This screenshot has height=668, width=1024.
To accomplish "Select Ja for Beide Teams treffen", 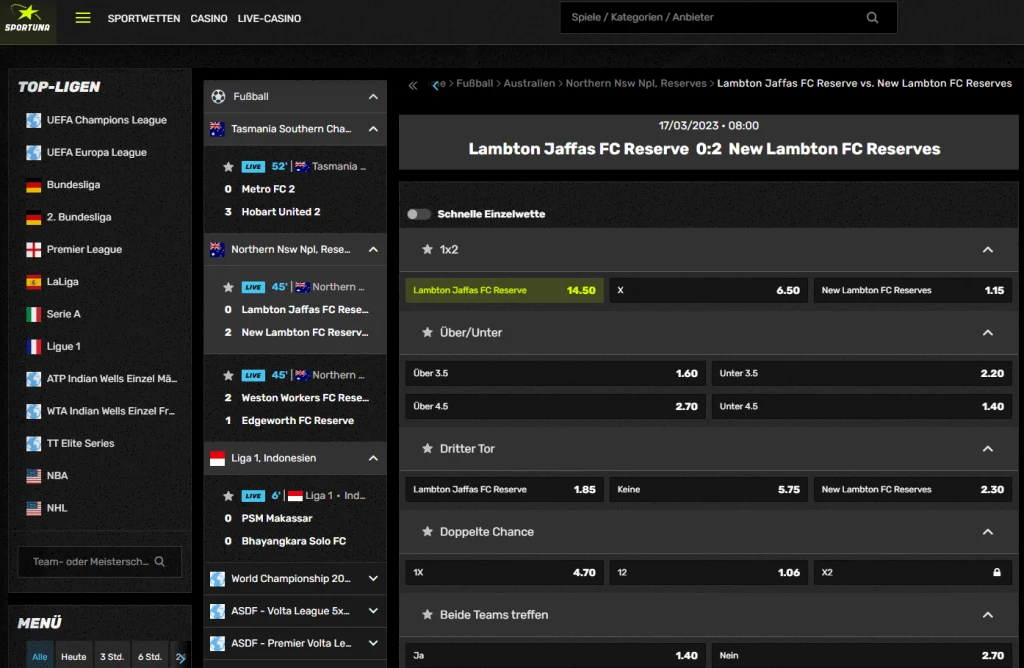I will 555,655.
